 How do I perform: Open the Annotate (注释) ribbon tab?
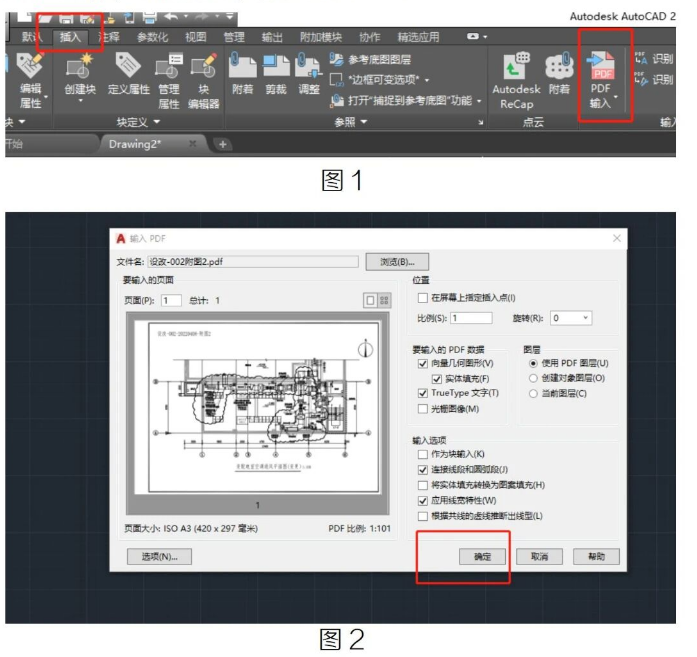tap(108, 37)
